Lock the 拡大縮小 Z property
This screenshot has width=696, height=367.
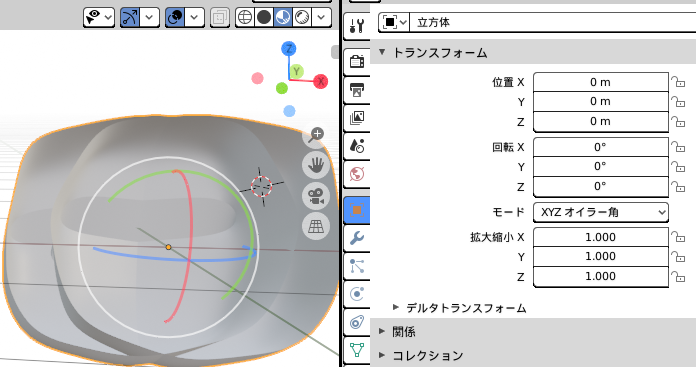(x=678, y=276)
